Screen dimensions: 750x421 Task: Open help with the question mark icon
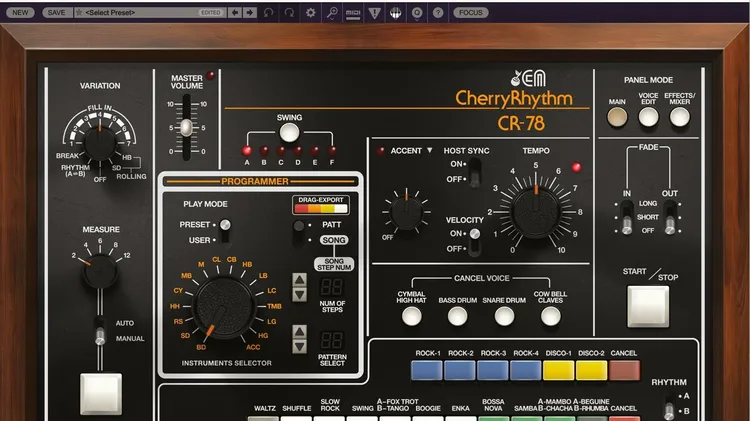[x=438, y=13]
